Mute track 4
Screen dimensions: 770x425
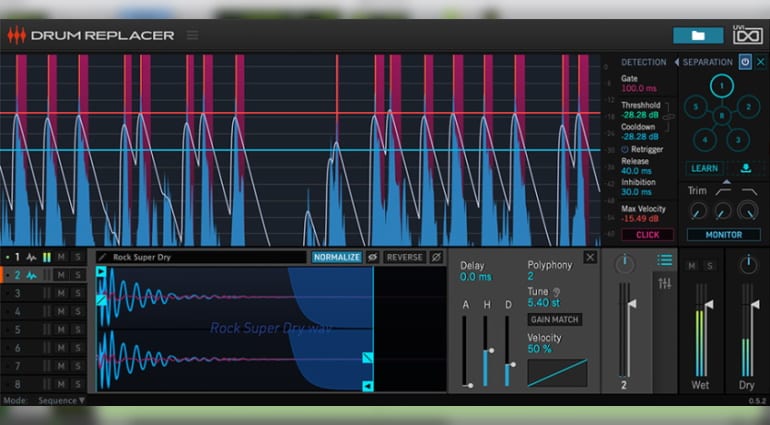[x=61, y=312]
